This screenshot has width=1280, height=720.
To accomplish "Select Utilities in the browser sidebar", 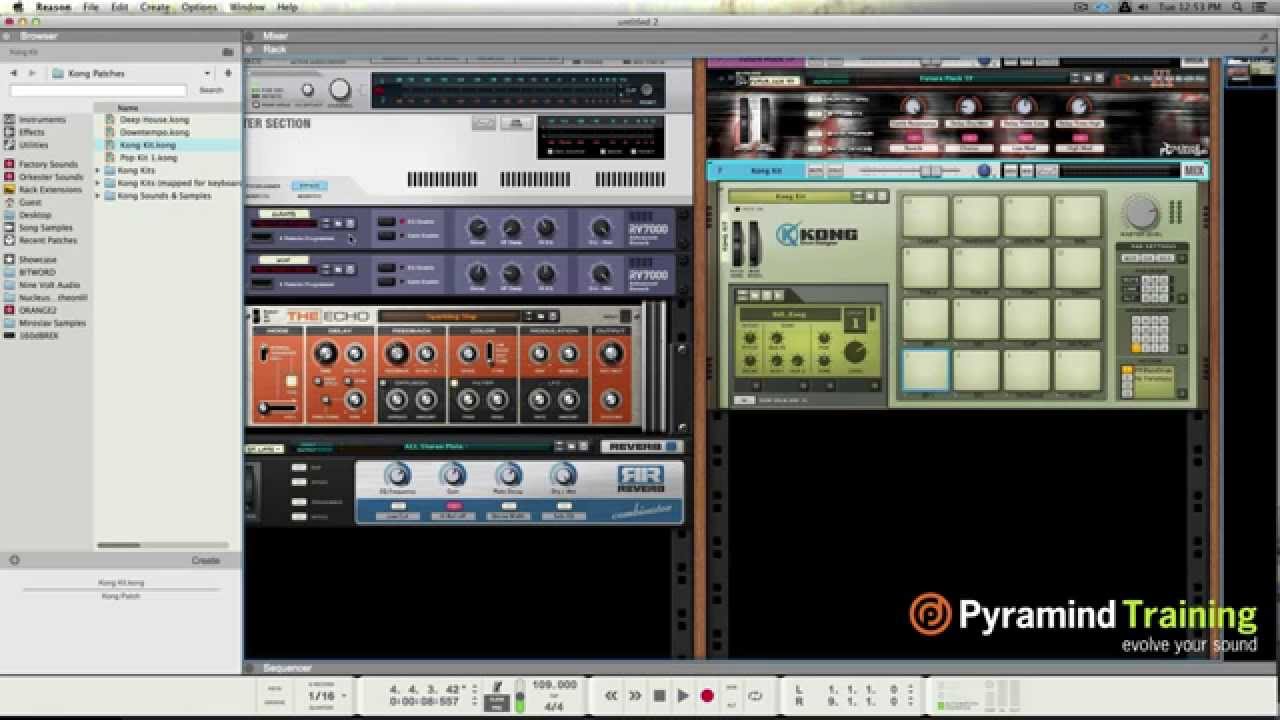I will coord(33,145).
